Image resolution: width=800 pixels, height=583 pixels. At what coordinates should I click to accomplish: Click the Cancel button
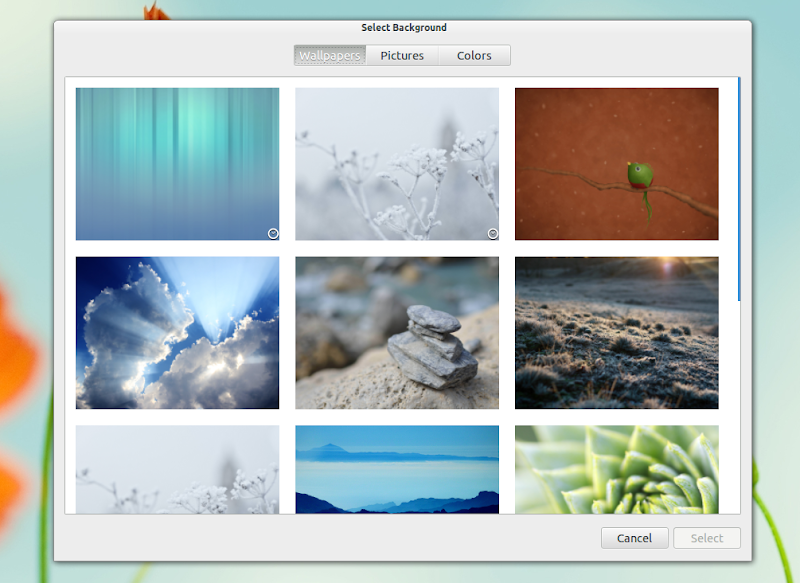pyautogui.click(x=634, y=538)
